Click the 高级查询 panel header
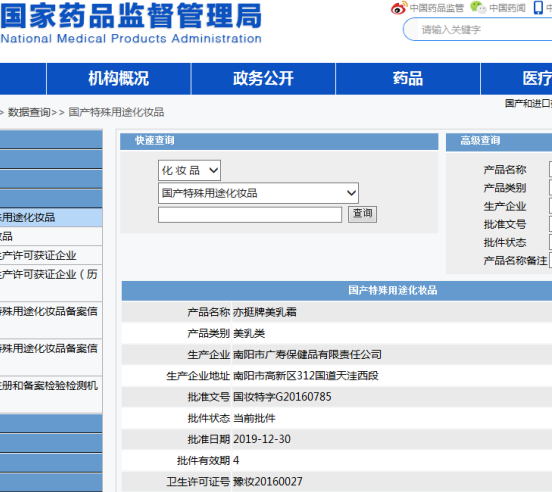The width and height of the screenshot is (552, 492). coord(499,141)
